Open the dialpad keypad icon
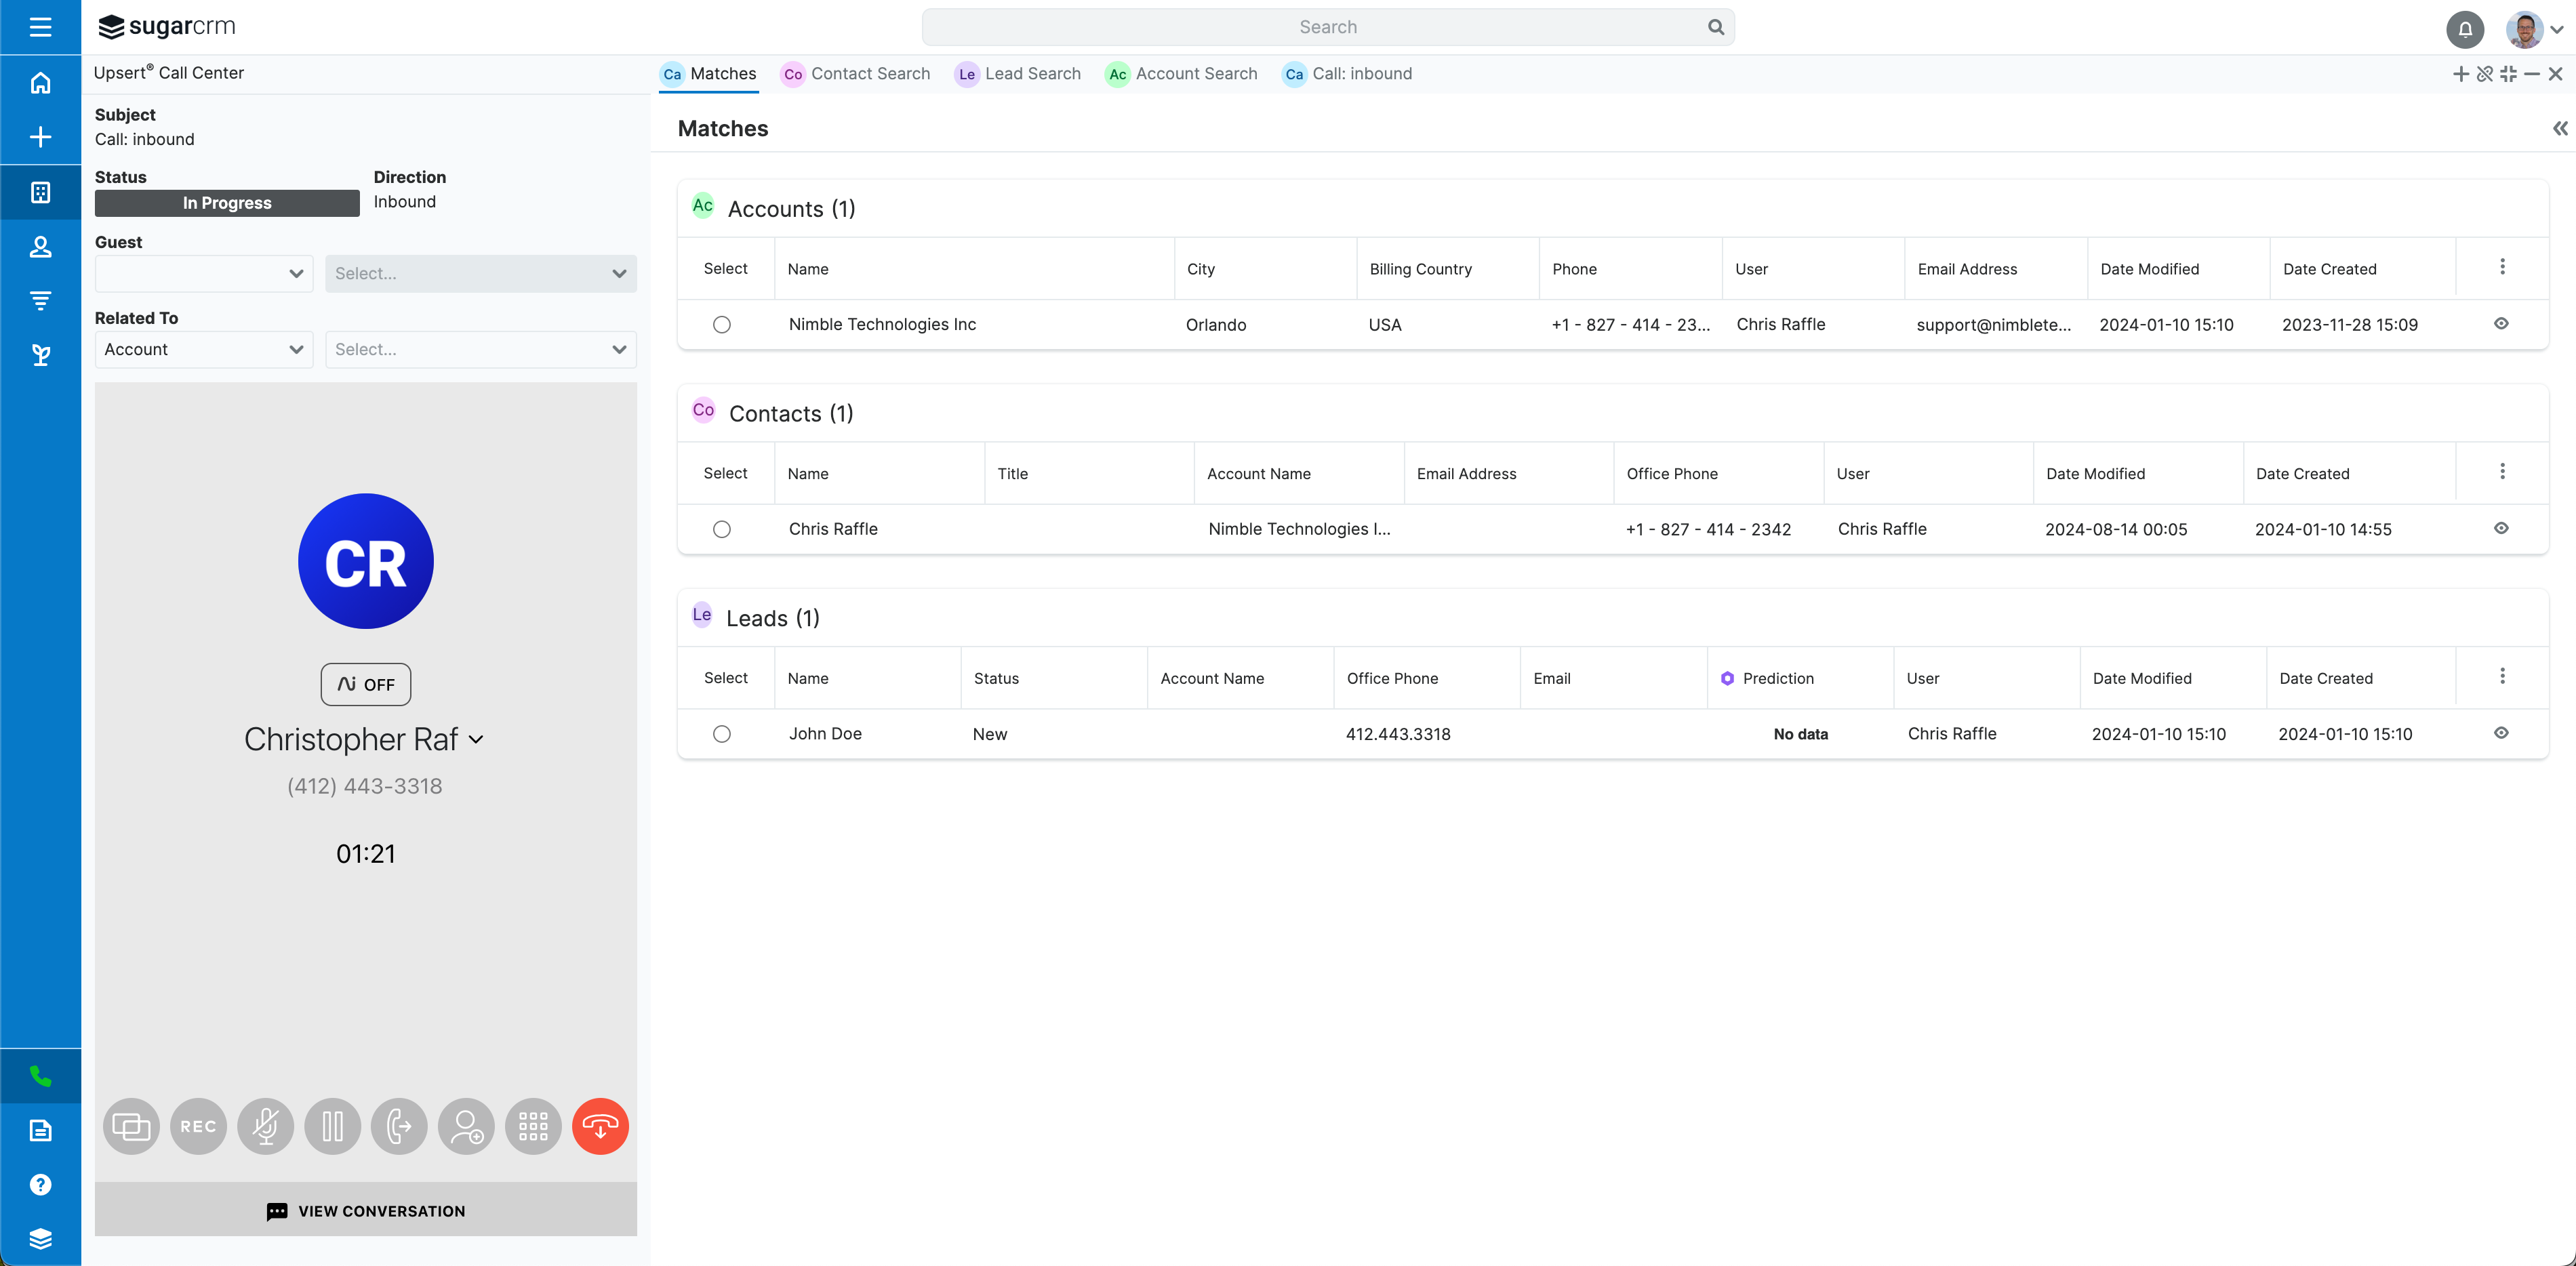The image size is (2576, 1266). 532,1126
